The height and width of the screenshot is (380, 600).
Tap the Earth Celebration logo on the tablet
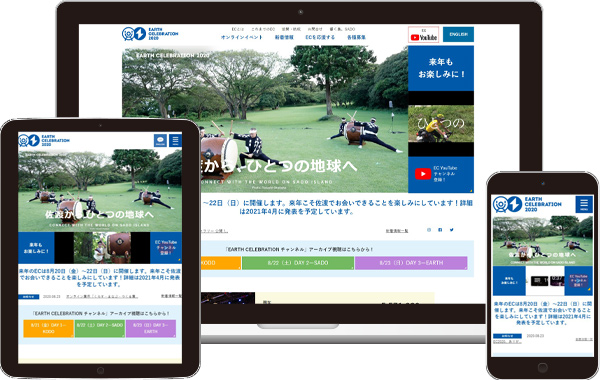[44, 140]
